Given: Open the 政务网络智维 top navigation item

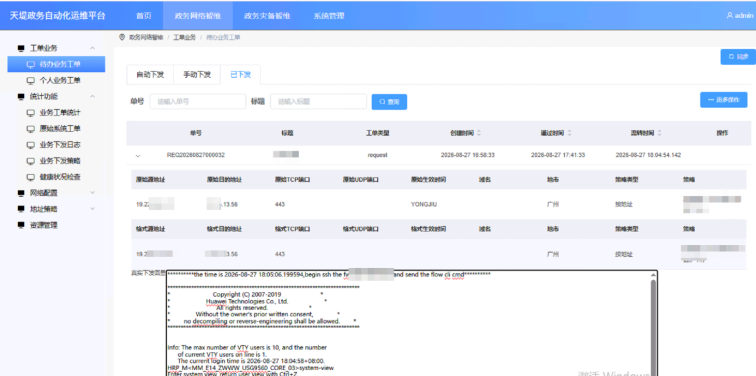Looking at the screenshot, I should tap(198, 15).
